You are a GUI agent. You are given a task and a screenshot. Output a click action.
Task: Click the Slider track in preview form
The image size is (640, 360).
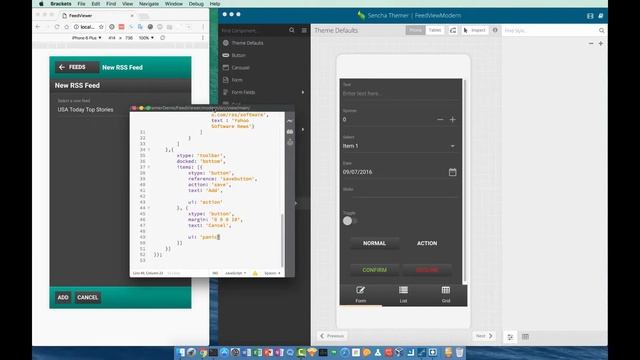point(404,197)
